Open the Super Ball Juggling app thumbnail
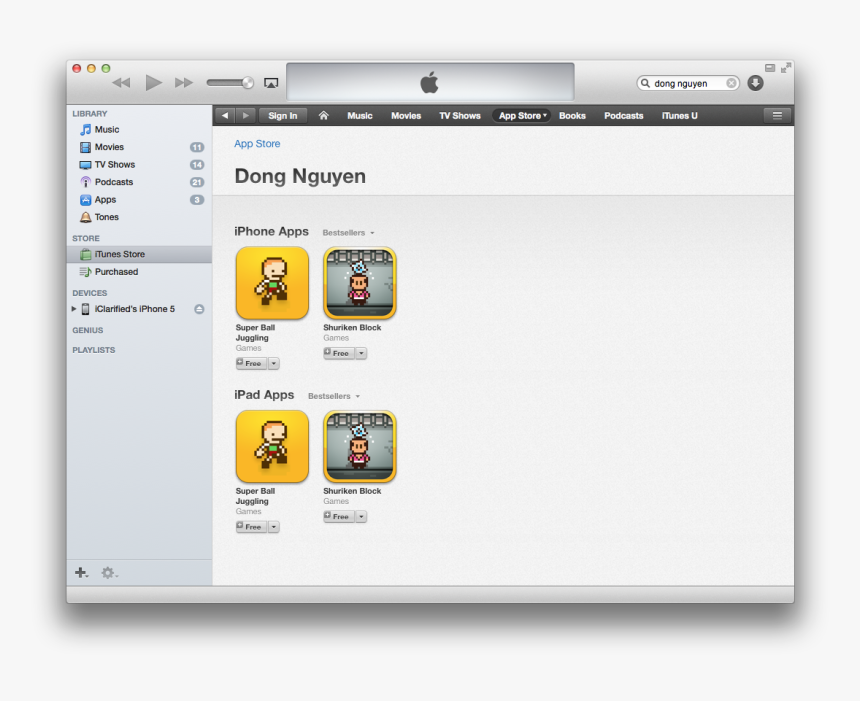 pyautogui.click(x=271, y=283)
